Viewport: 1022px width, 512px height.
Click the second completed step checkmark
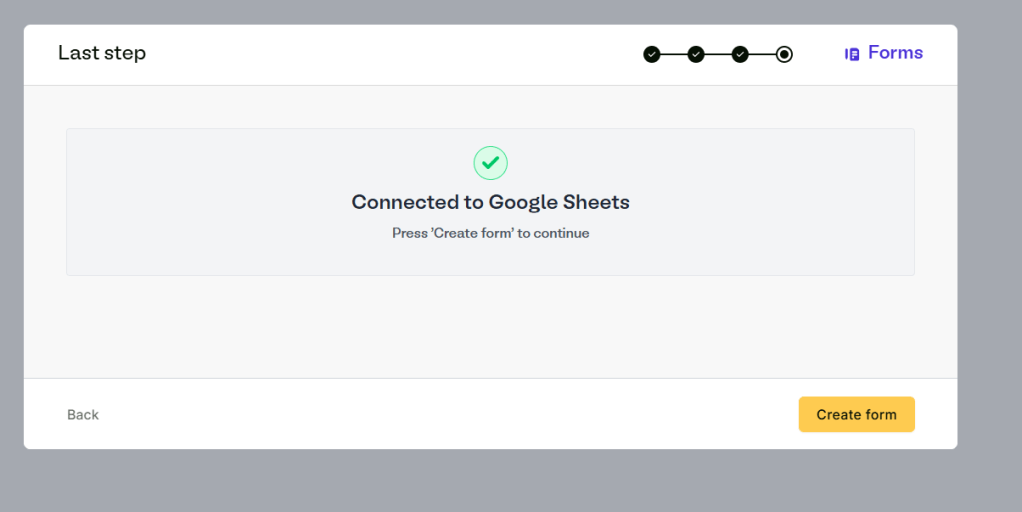point(696,54)
